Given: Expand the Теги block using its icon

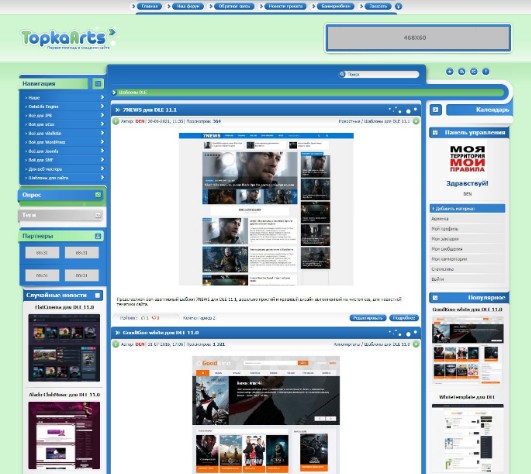Looking at the screenshot, I should [x=98, y=215].
